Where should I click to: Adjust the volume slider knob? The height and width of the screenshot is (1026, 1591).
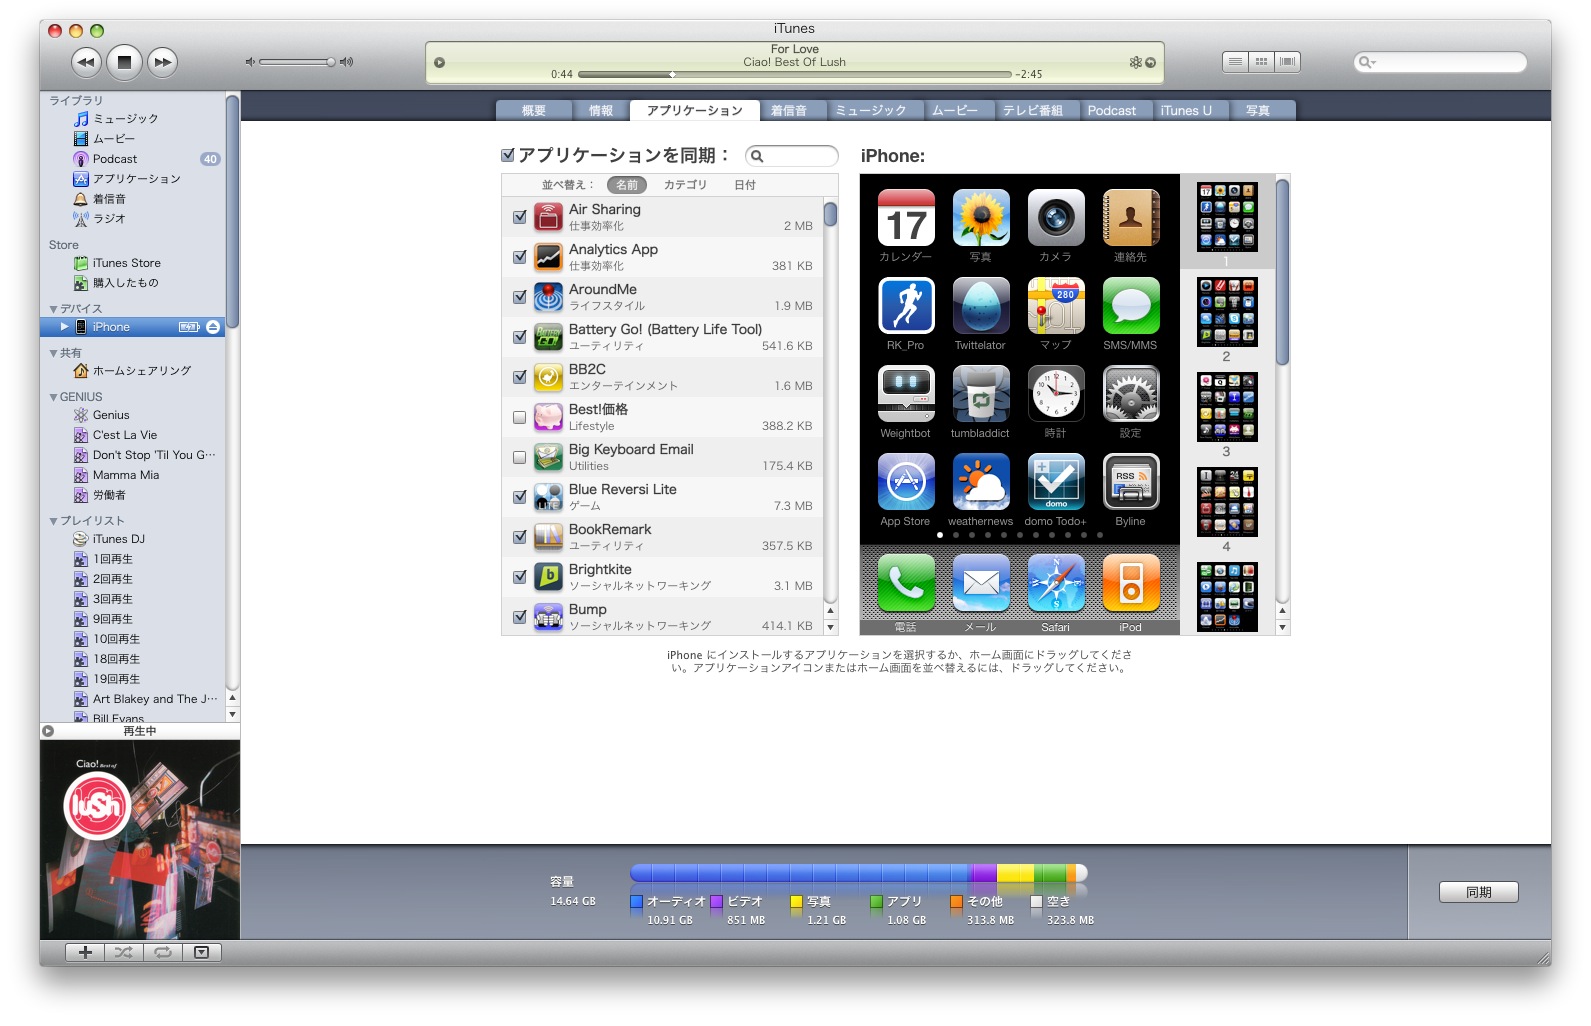pos(331,62)
